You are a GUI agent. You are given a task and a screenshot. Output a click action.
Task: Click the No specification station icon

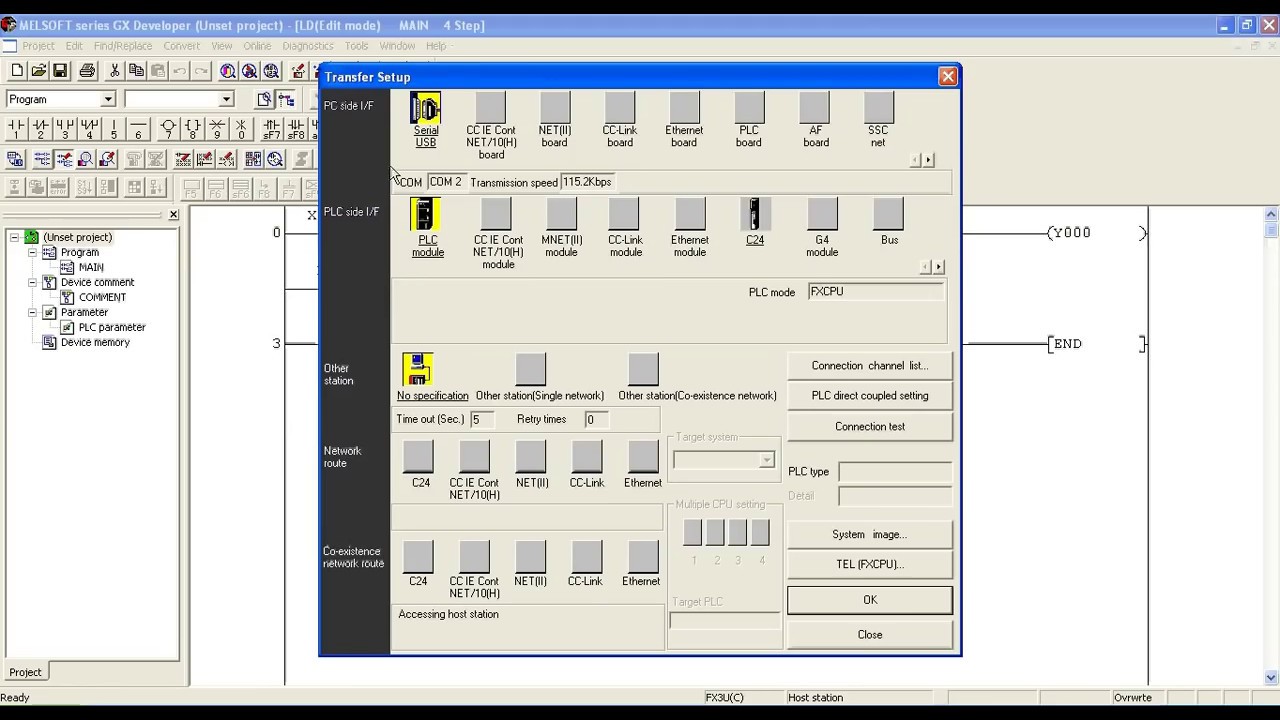click(x=417, y=368)
